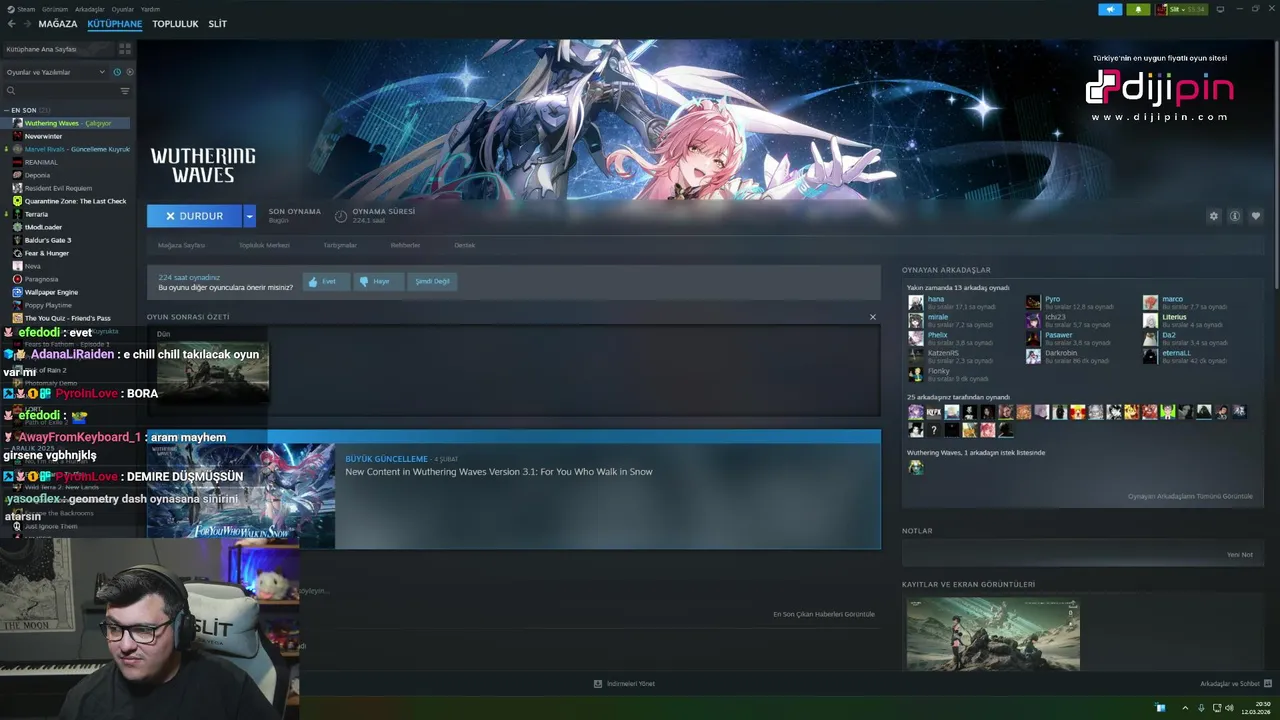The image size is (1280, 720).
Task: Click Oynayan Arkadaşların Tümünü Görüntüle
Action: coord(1190,497)
